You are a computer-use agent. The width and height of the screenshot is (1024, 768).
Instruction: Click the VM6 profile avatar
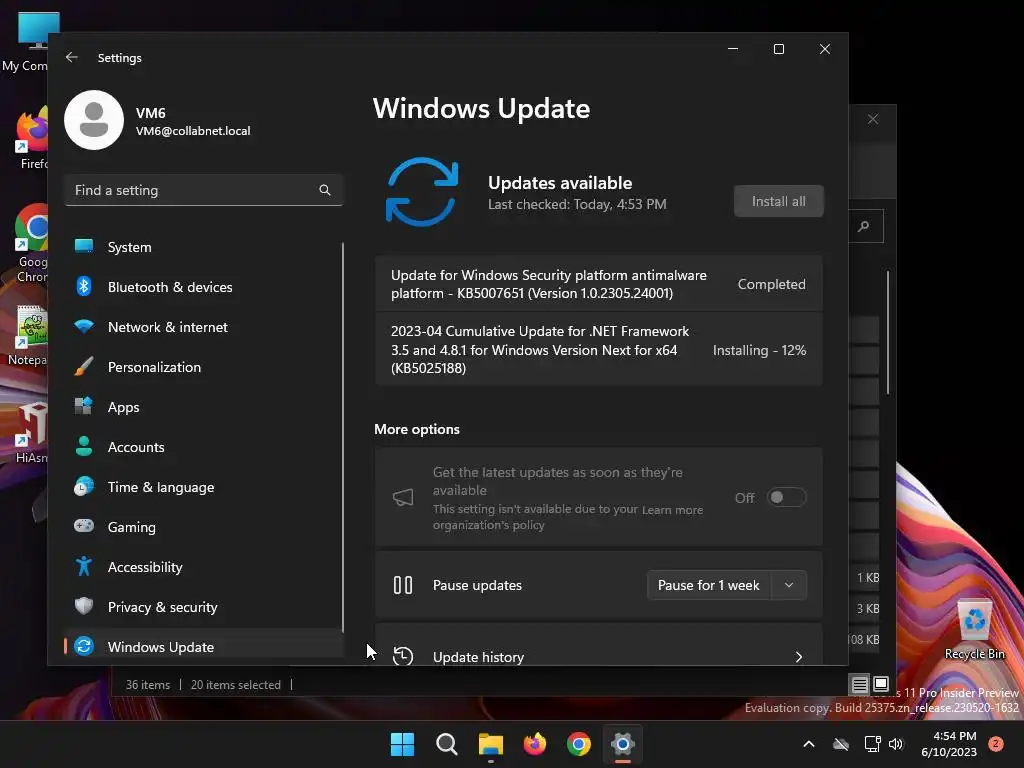(x=94, y=120)
